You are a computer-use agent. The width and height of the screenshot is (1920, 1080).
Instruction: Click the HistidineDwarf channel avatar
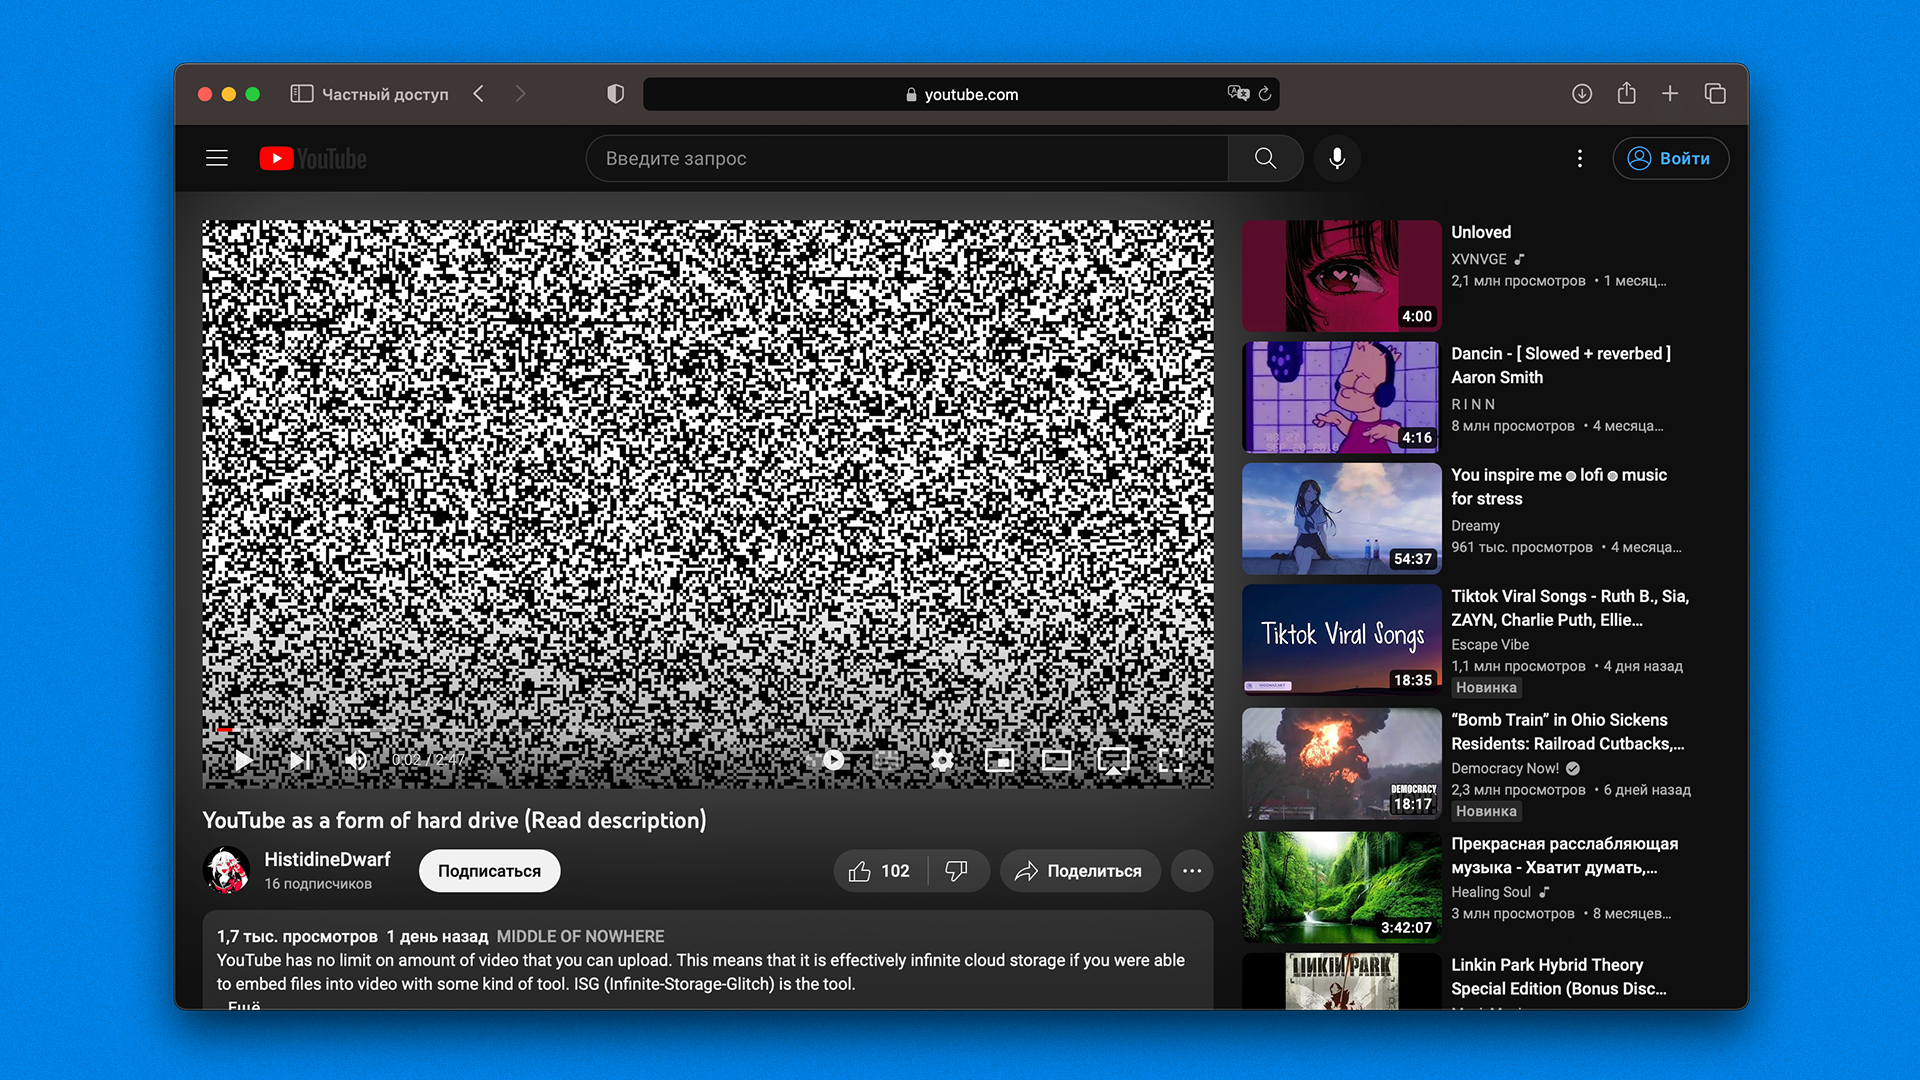click(x=227, y=870)
